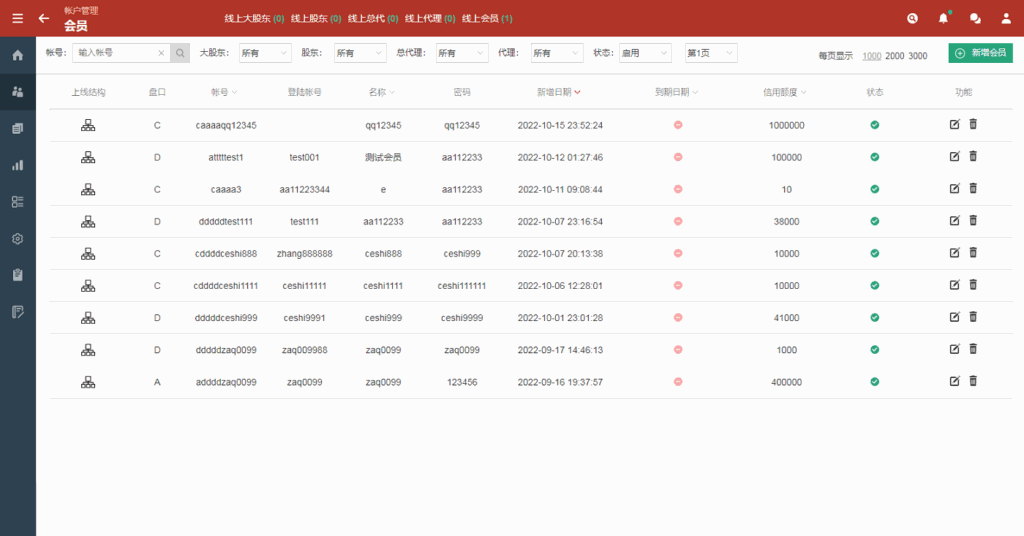The width and height of the screenshot is (1024, 536).
Task: Open the members sidebar icon
Action: [x=18, y=91]
